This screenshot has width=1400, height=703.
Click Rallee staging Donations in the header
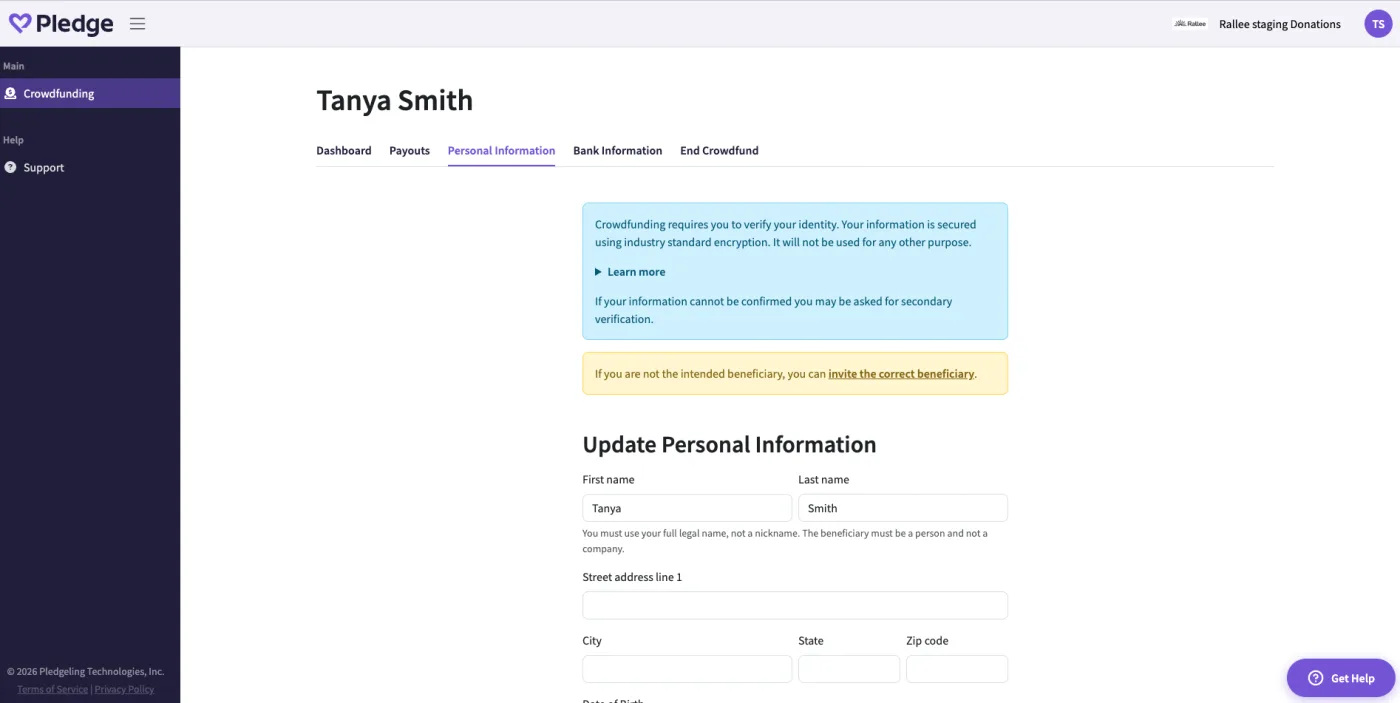point(1279,24)
